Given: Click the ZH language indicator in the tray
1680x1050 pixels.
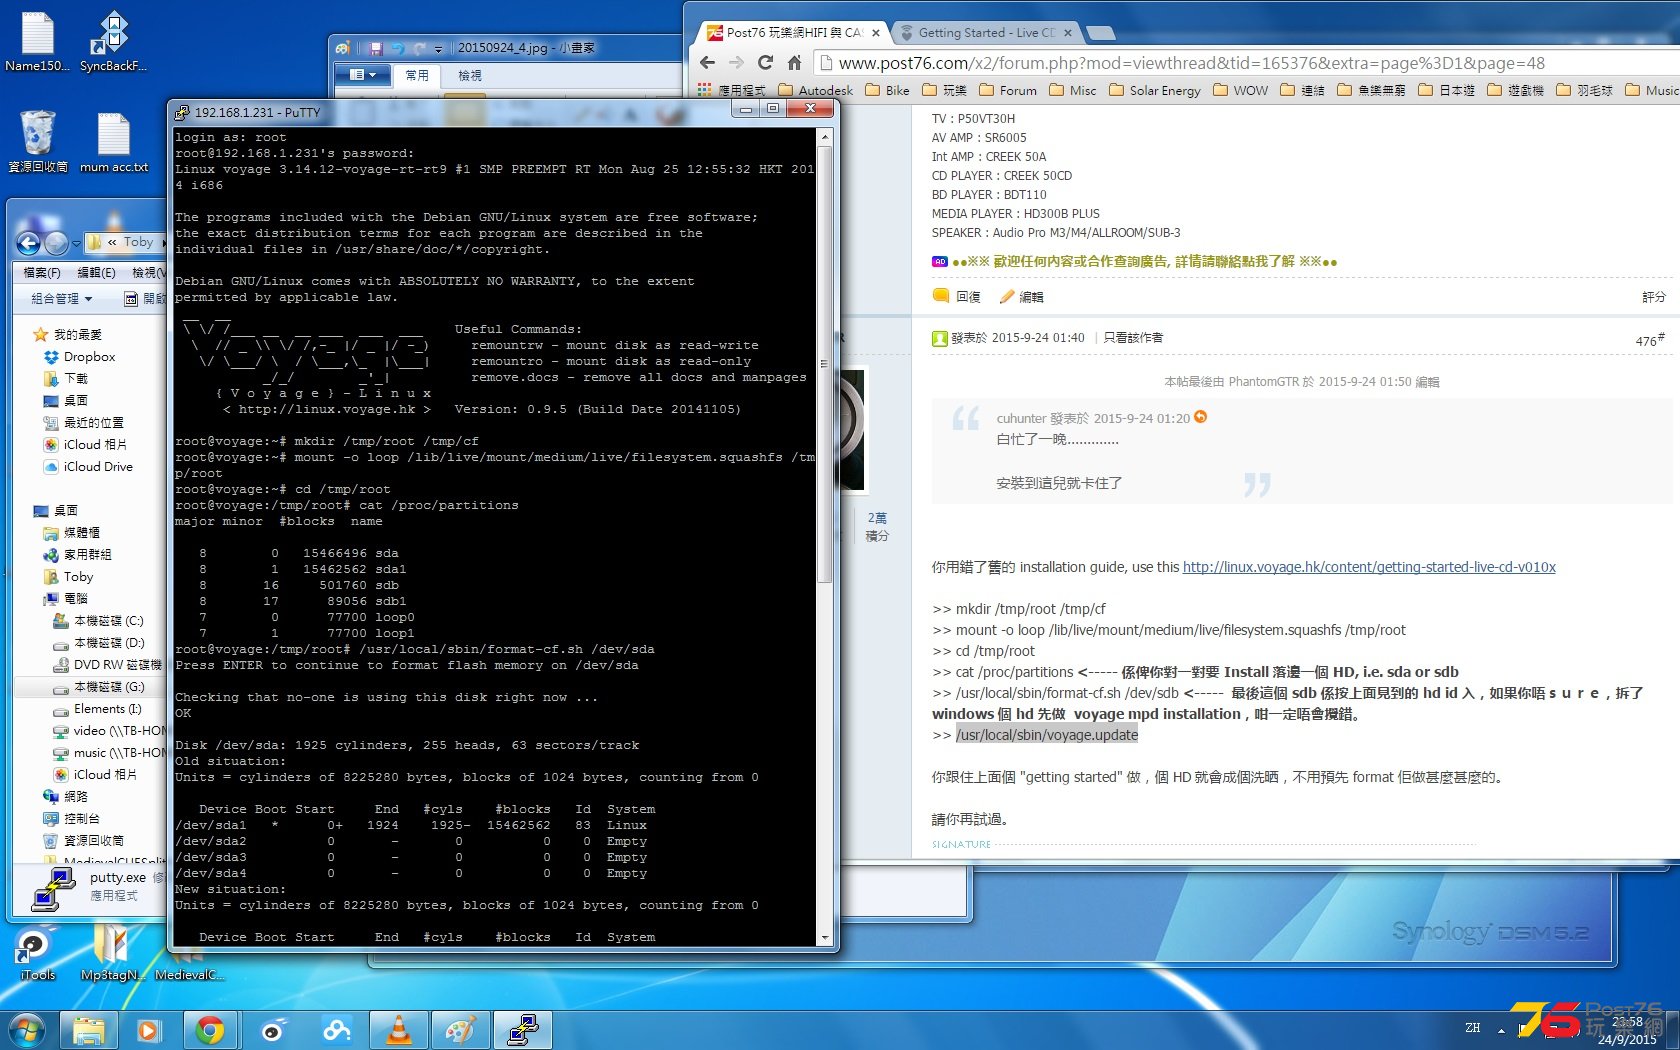Looking at the screenshot, I should [x=1472, y=1027].
